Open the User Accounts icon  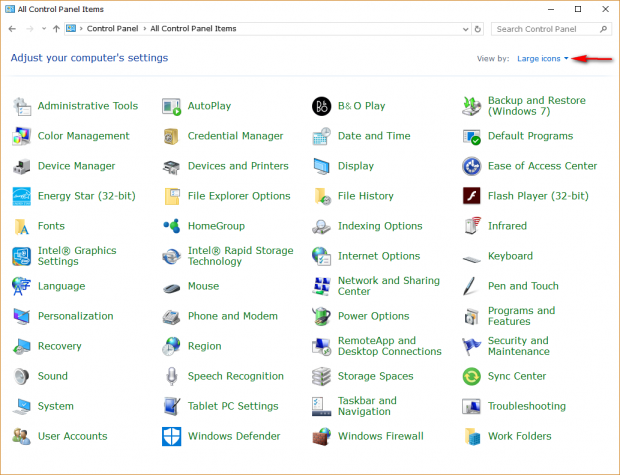(22, 436)
